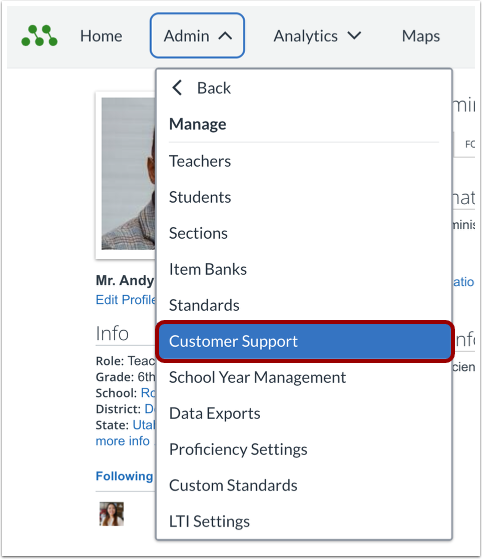Click the followed user's avatar thumbnail
Image resolution: width=482 pixels, height=559 pixels.
(112, 514)
